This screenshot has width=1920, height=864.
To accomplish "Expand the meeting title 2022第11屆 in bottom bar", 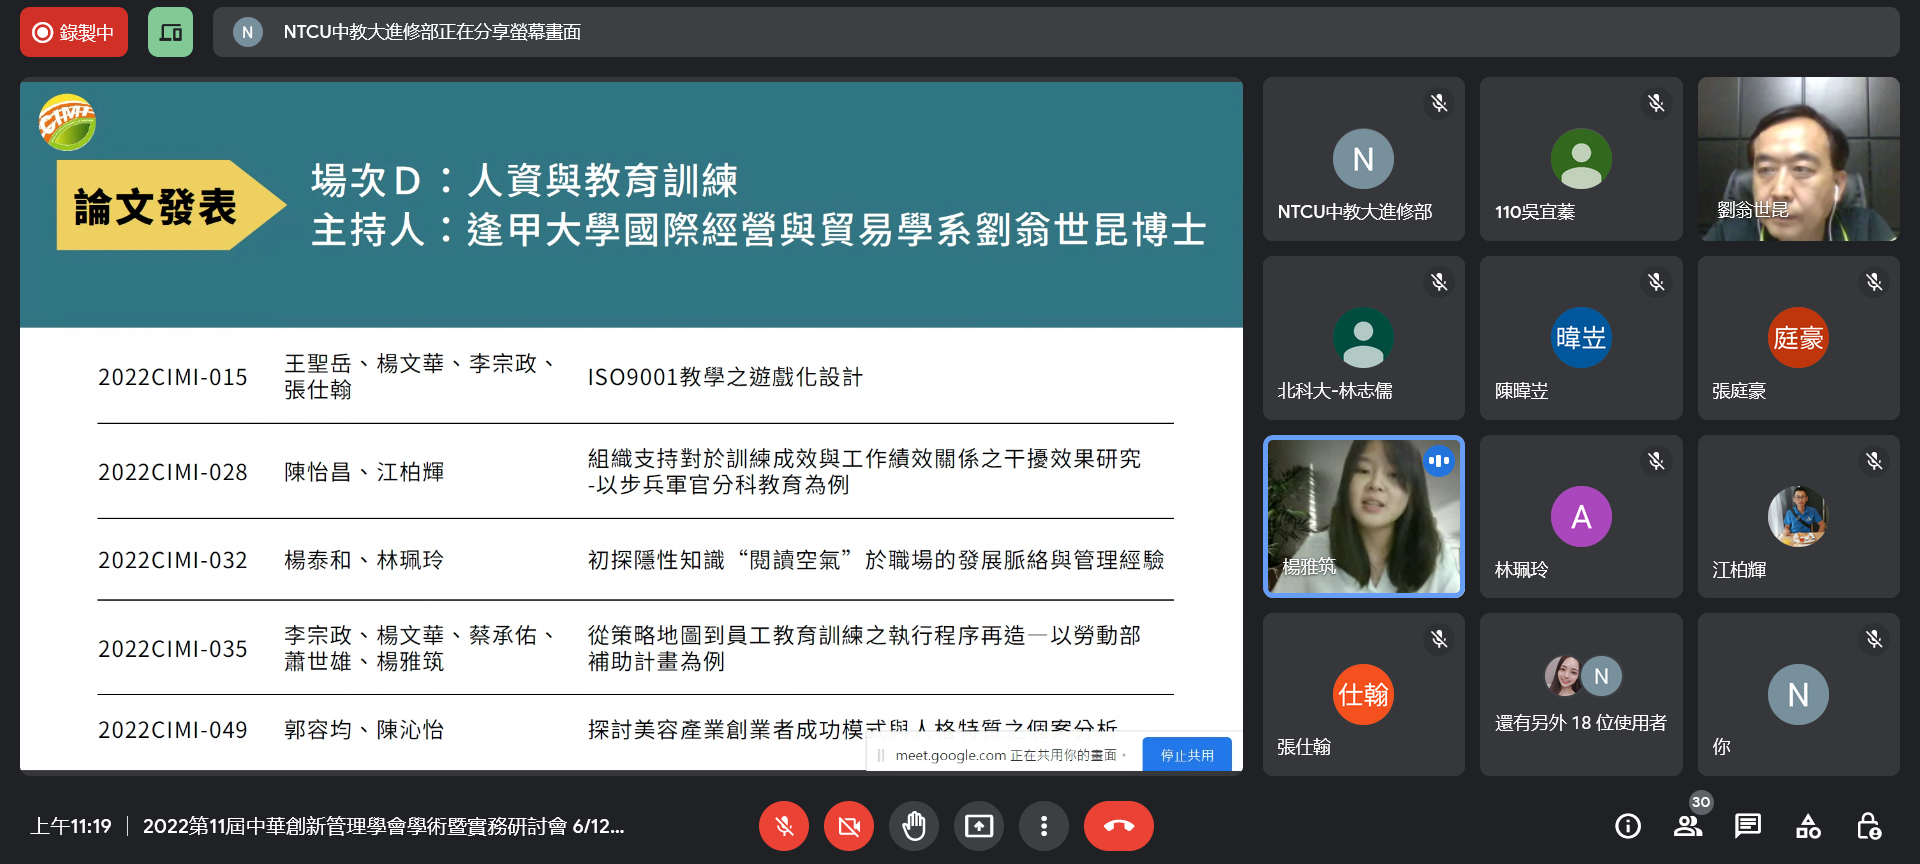I will pos(383,826).
